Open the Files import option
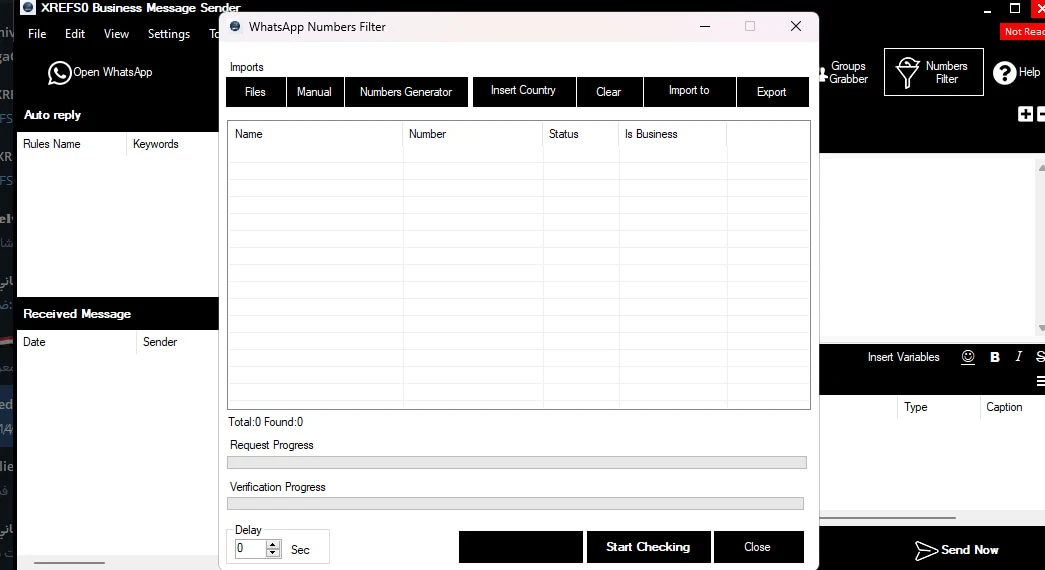1045x570 pixels. [x=256, y=92]
